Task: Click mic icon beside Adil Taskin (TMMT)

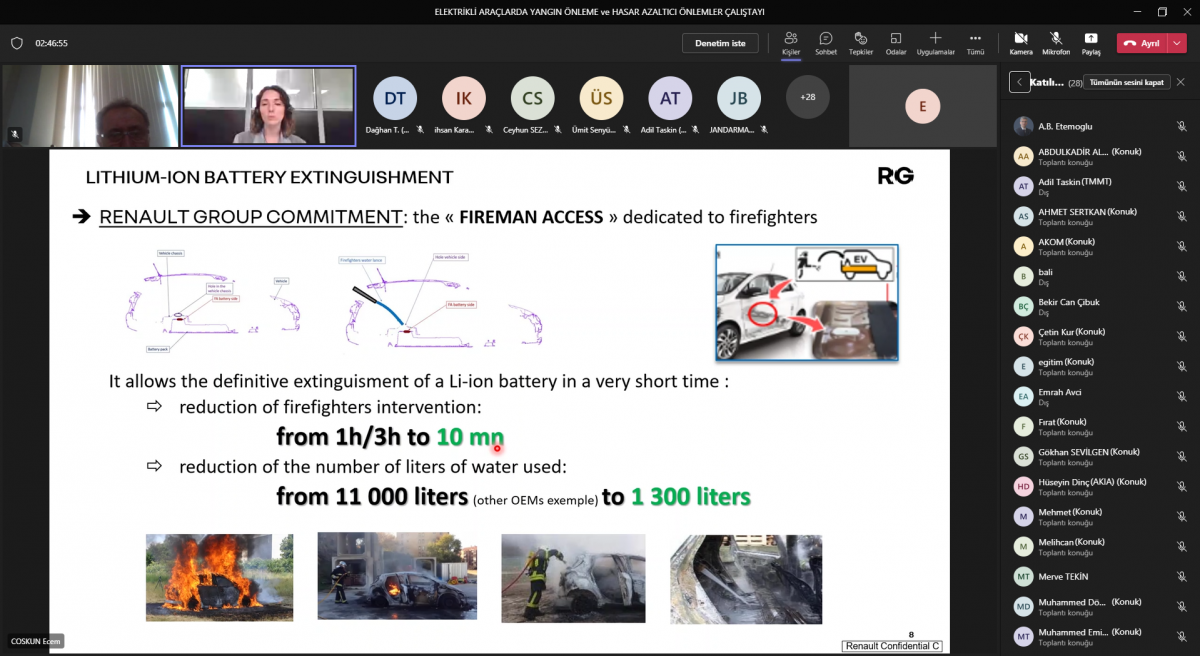Action: pyautogui.click(x=1181, y=186)
